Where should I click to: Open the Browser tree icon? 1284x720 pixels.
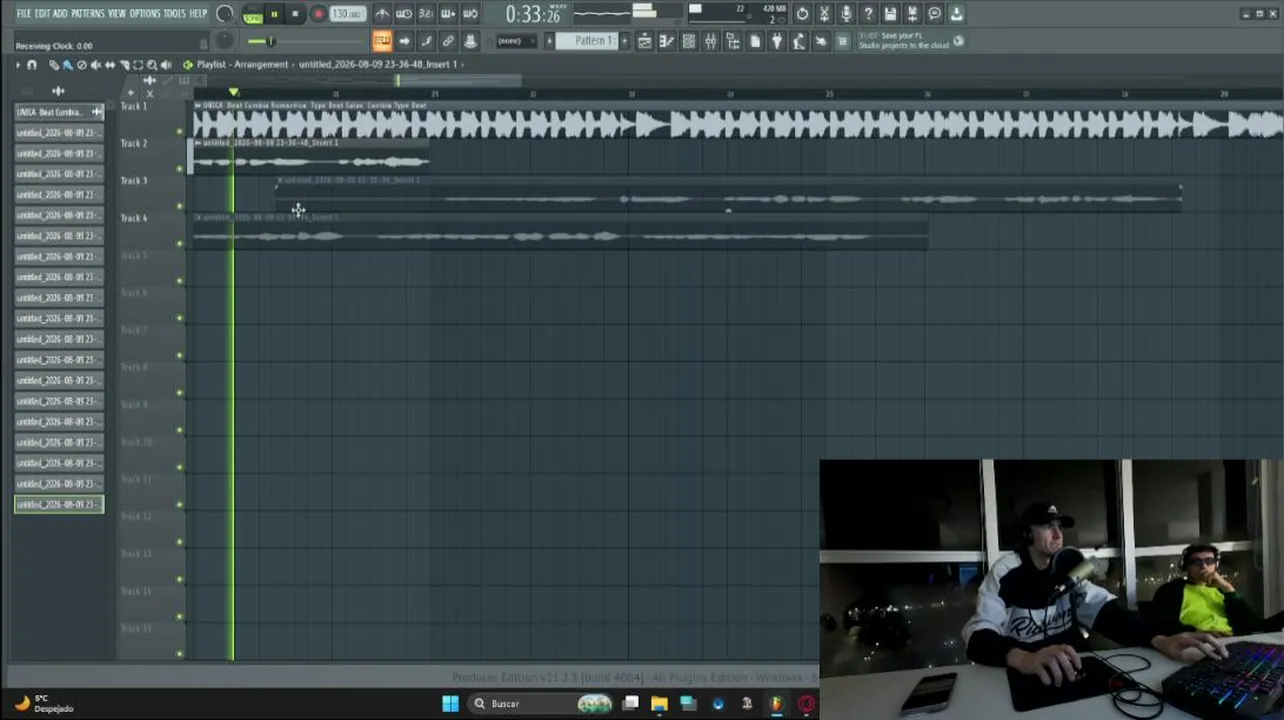click(x=732, y=41)
